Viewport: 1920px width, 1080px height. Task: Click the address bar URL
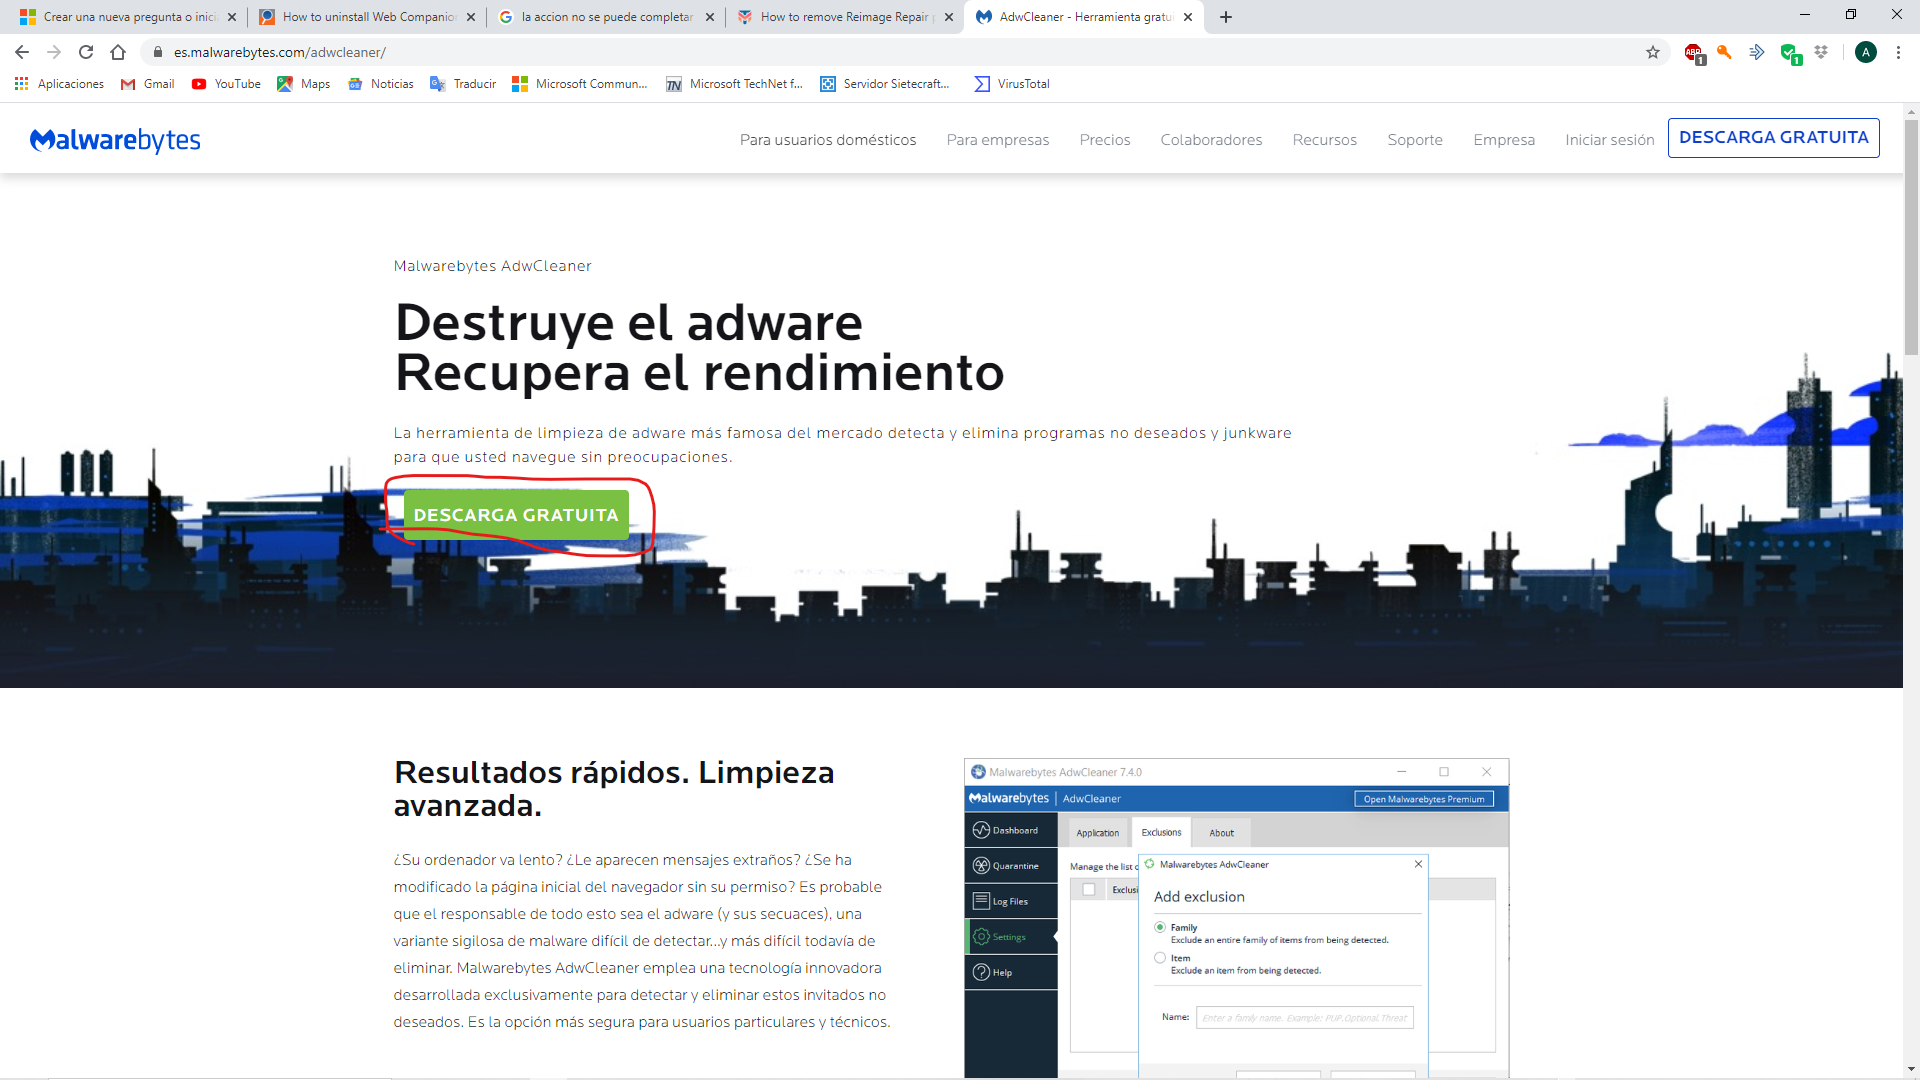coord(280,52)
